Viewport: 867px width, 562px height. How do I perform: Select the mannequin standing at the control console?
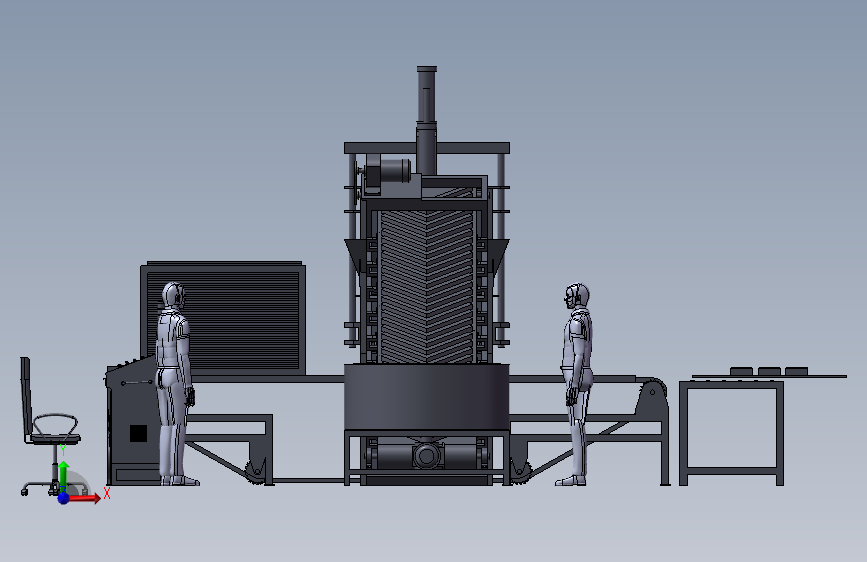click(x=176, y=384)
